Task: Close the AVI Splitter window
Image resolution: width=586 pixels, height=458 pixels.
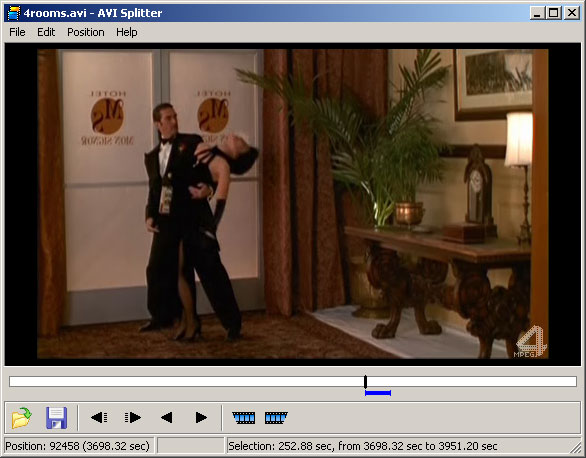Action: coord(572,13)
